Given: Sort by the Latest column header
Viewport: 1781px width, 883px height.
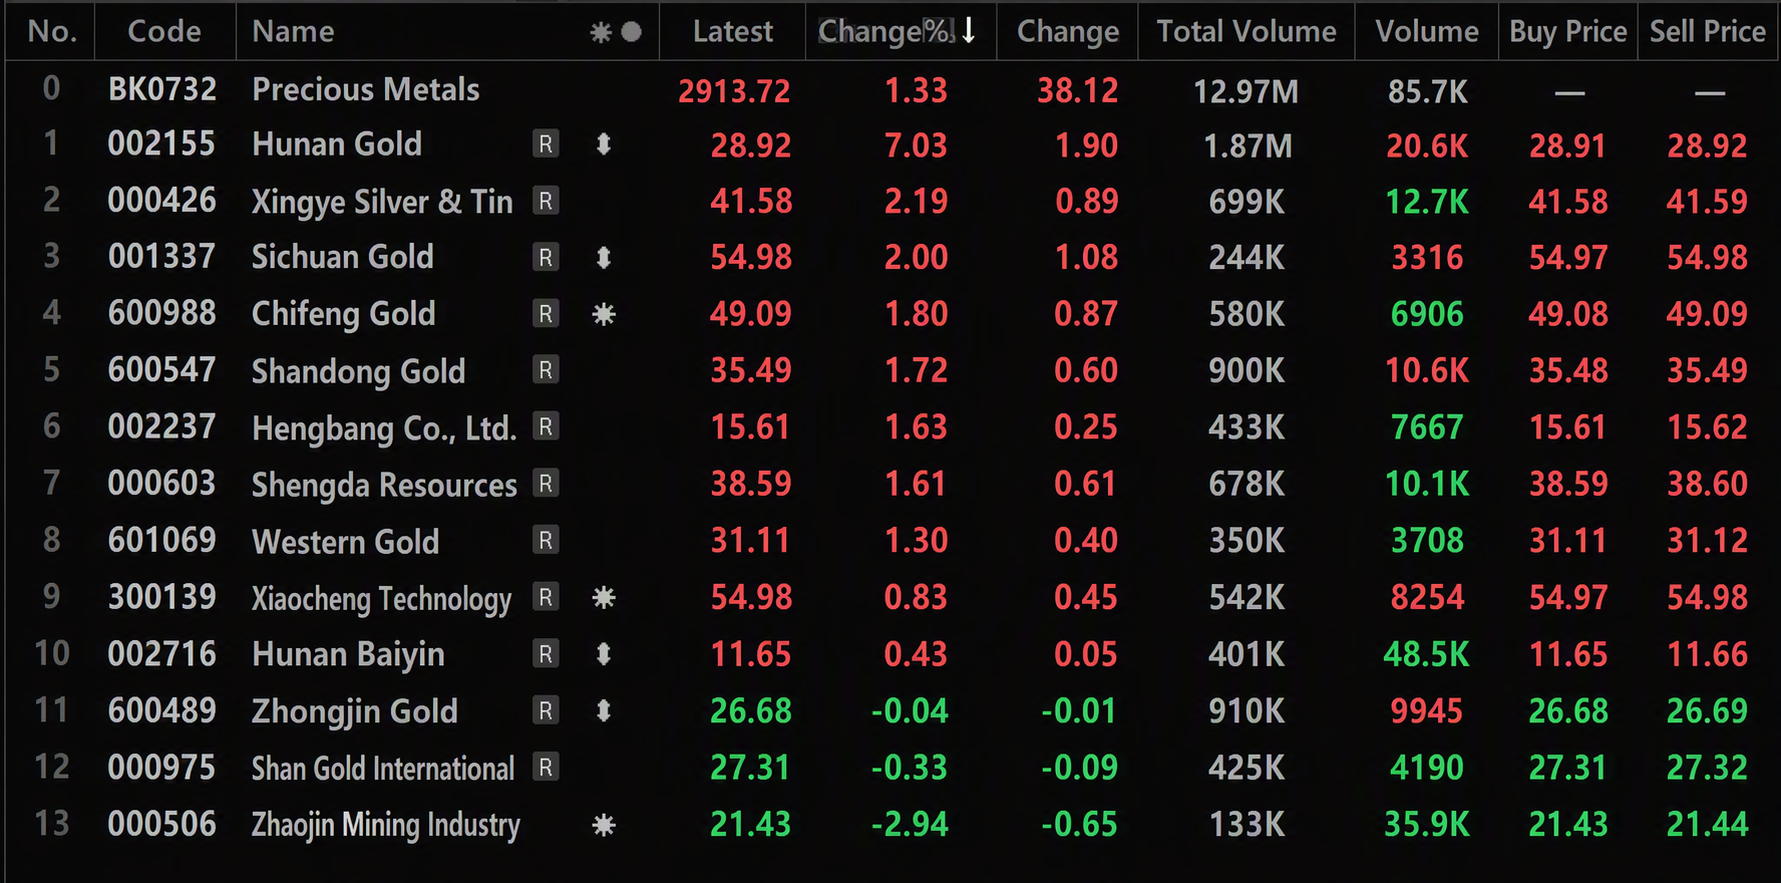Looking at the screenshot, I should tap(733, 31).
